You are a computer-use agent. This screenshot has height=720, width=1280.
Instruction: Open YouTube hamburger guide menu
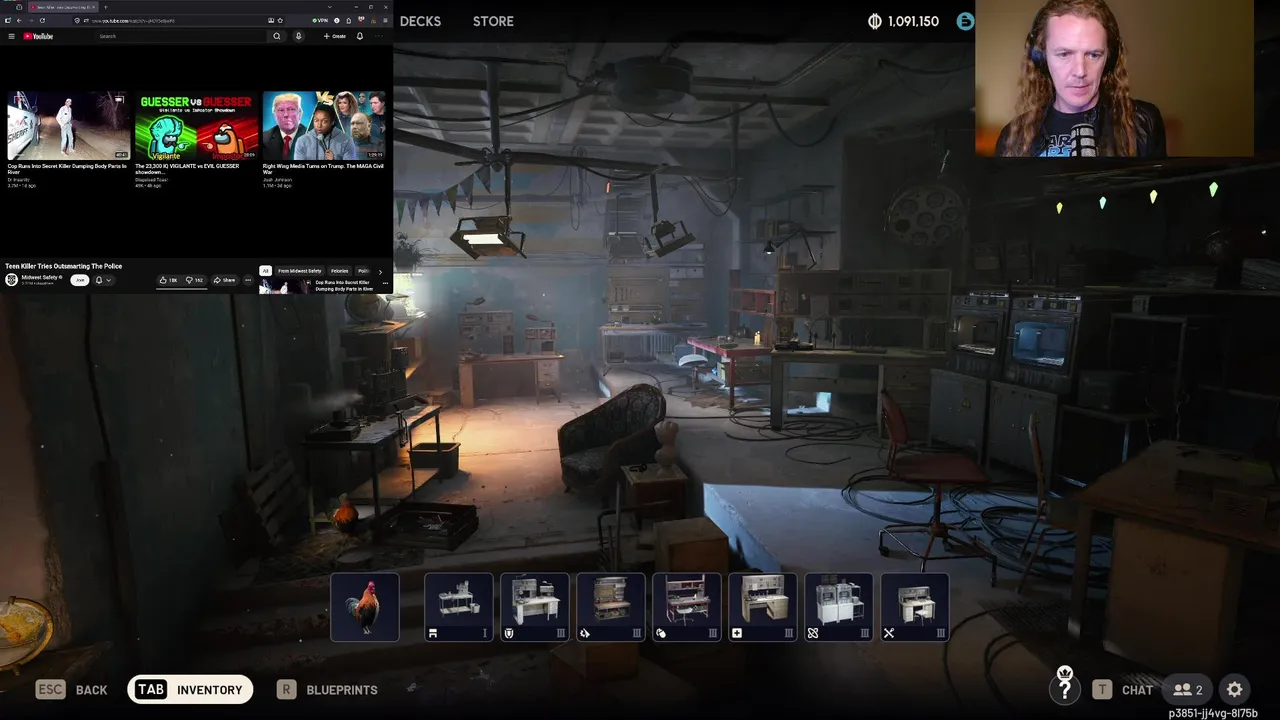11,36
